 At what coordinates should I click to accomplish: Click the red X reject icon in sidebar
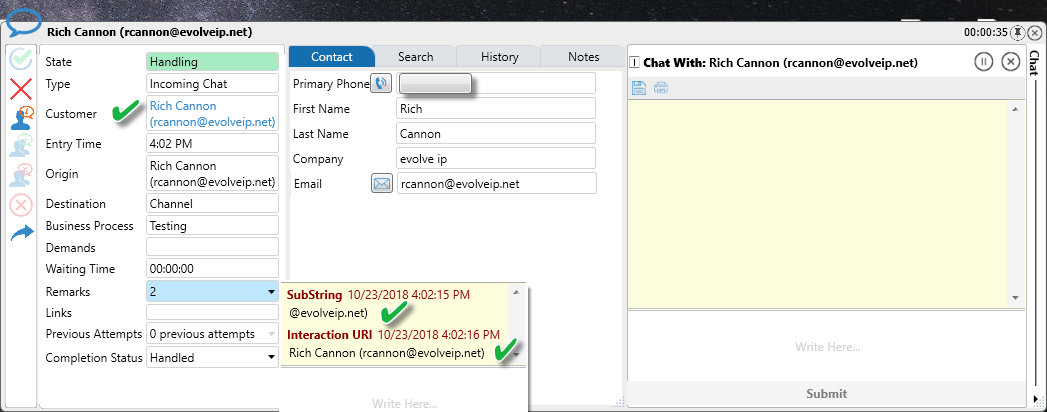(20, 90)
